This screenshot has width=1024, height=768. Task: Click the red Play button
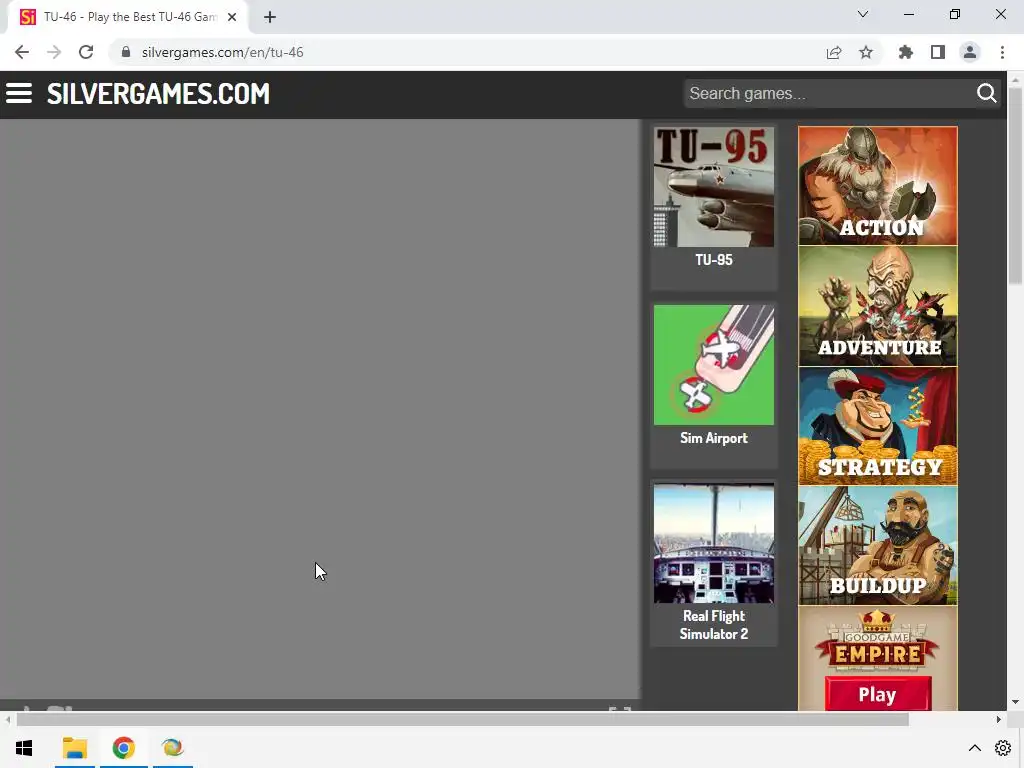(x=878, y=694)
